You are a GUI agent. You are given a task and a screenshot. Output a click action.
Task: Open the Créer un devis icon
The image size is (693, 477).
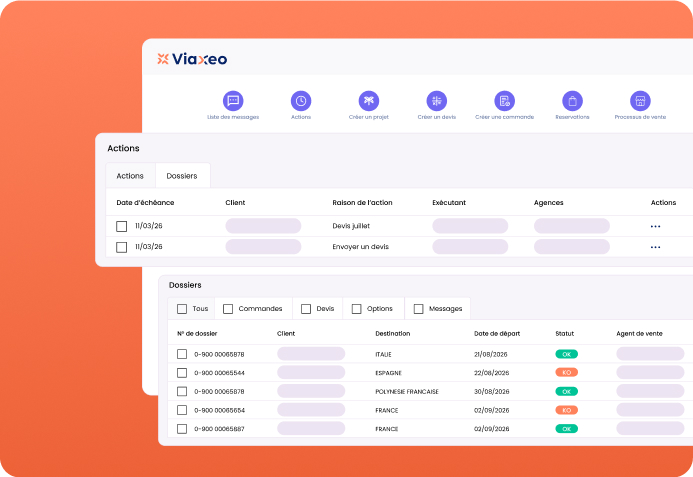[x=437, y=101]
